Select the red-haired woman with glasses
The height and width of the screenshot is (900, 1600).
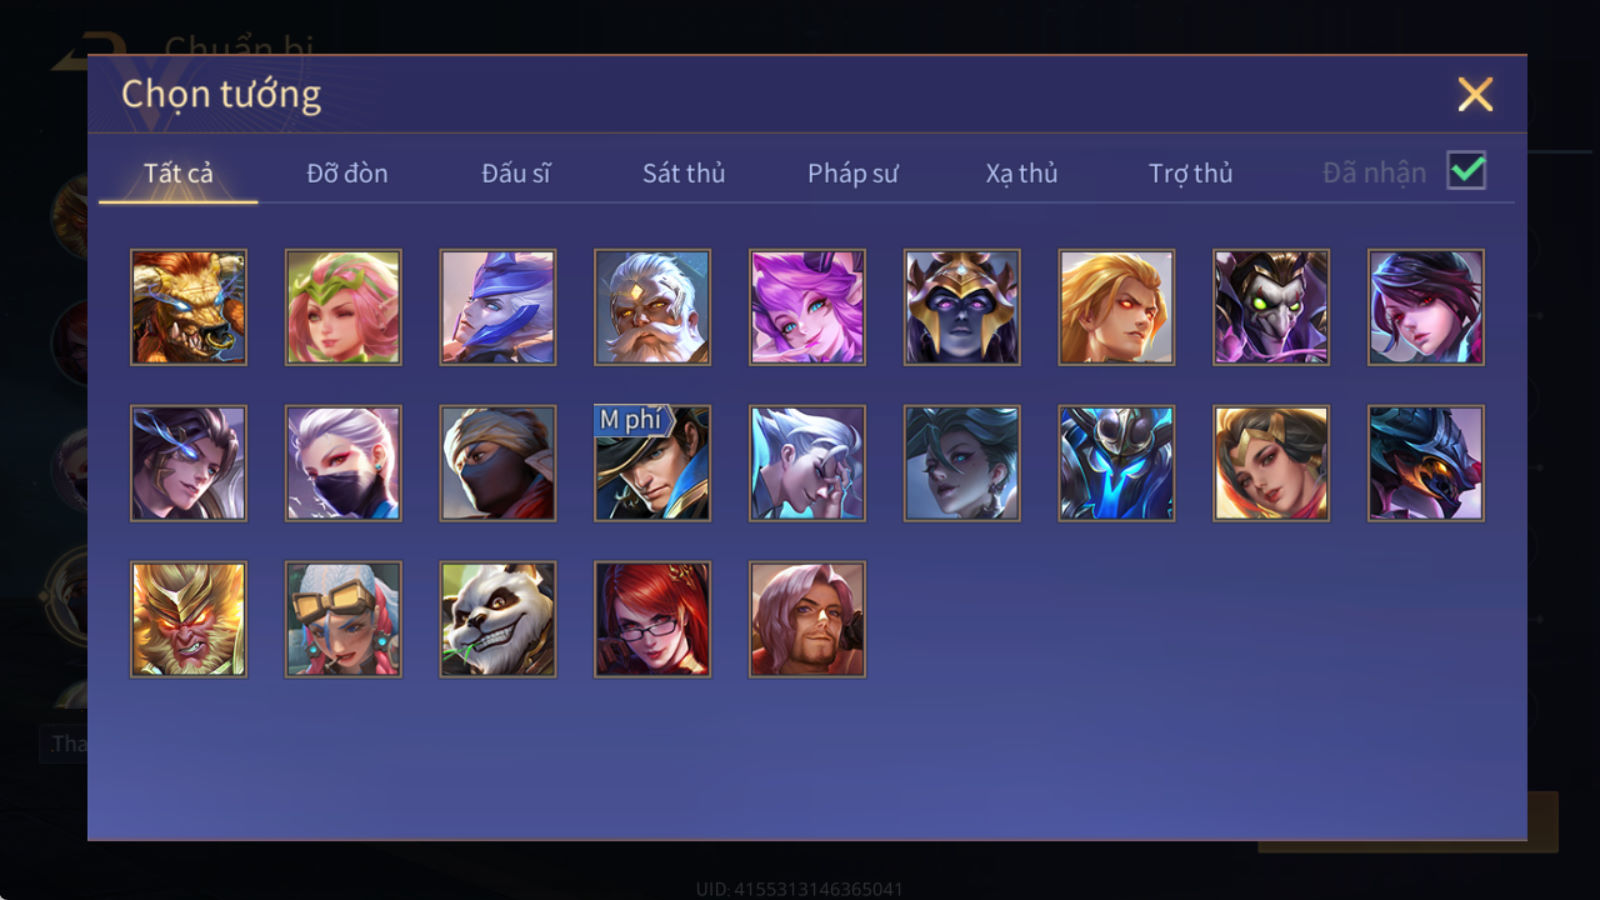point(652,619)
